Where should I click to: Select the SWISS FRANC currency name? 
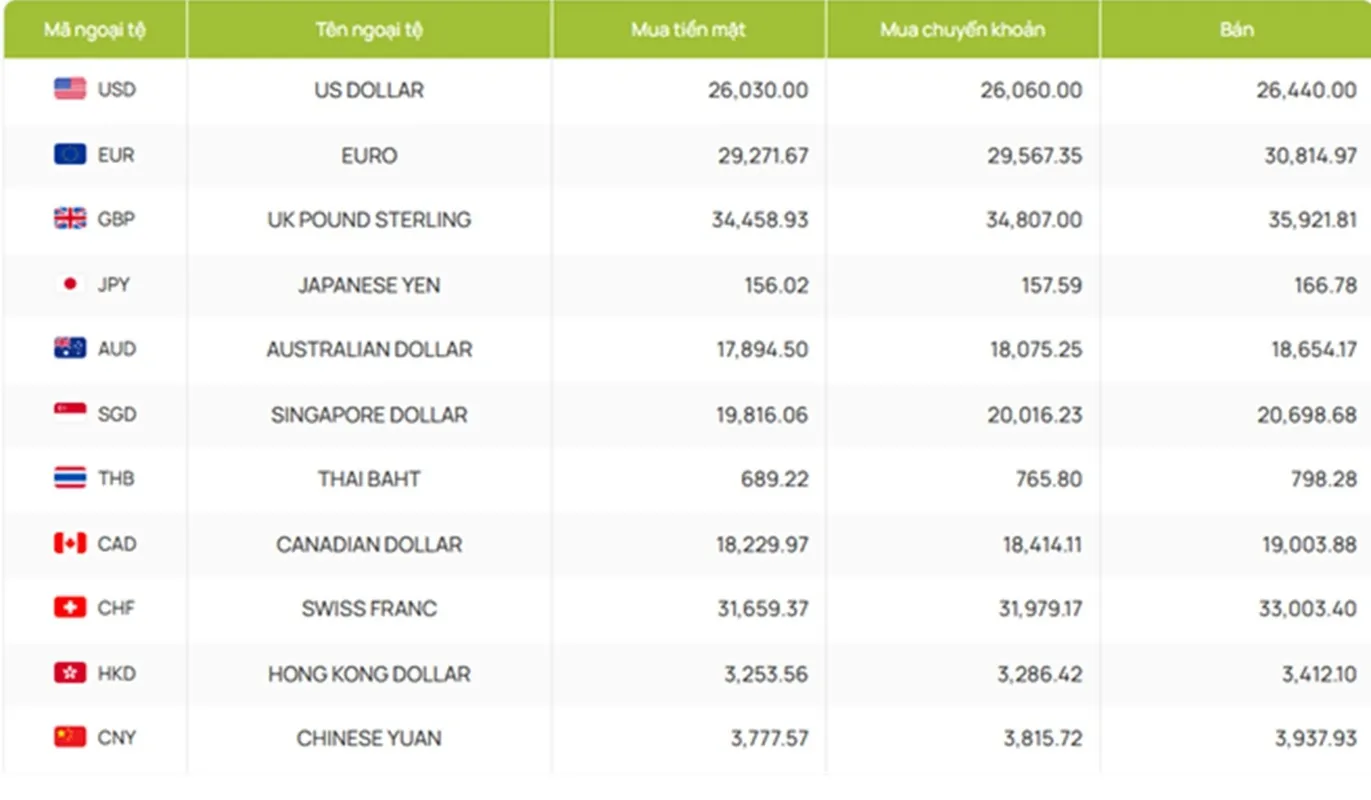(369, 608)
